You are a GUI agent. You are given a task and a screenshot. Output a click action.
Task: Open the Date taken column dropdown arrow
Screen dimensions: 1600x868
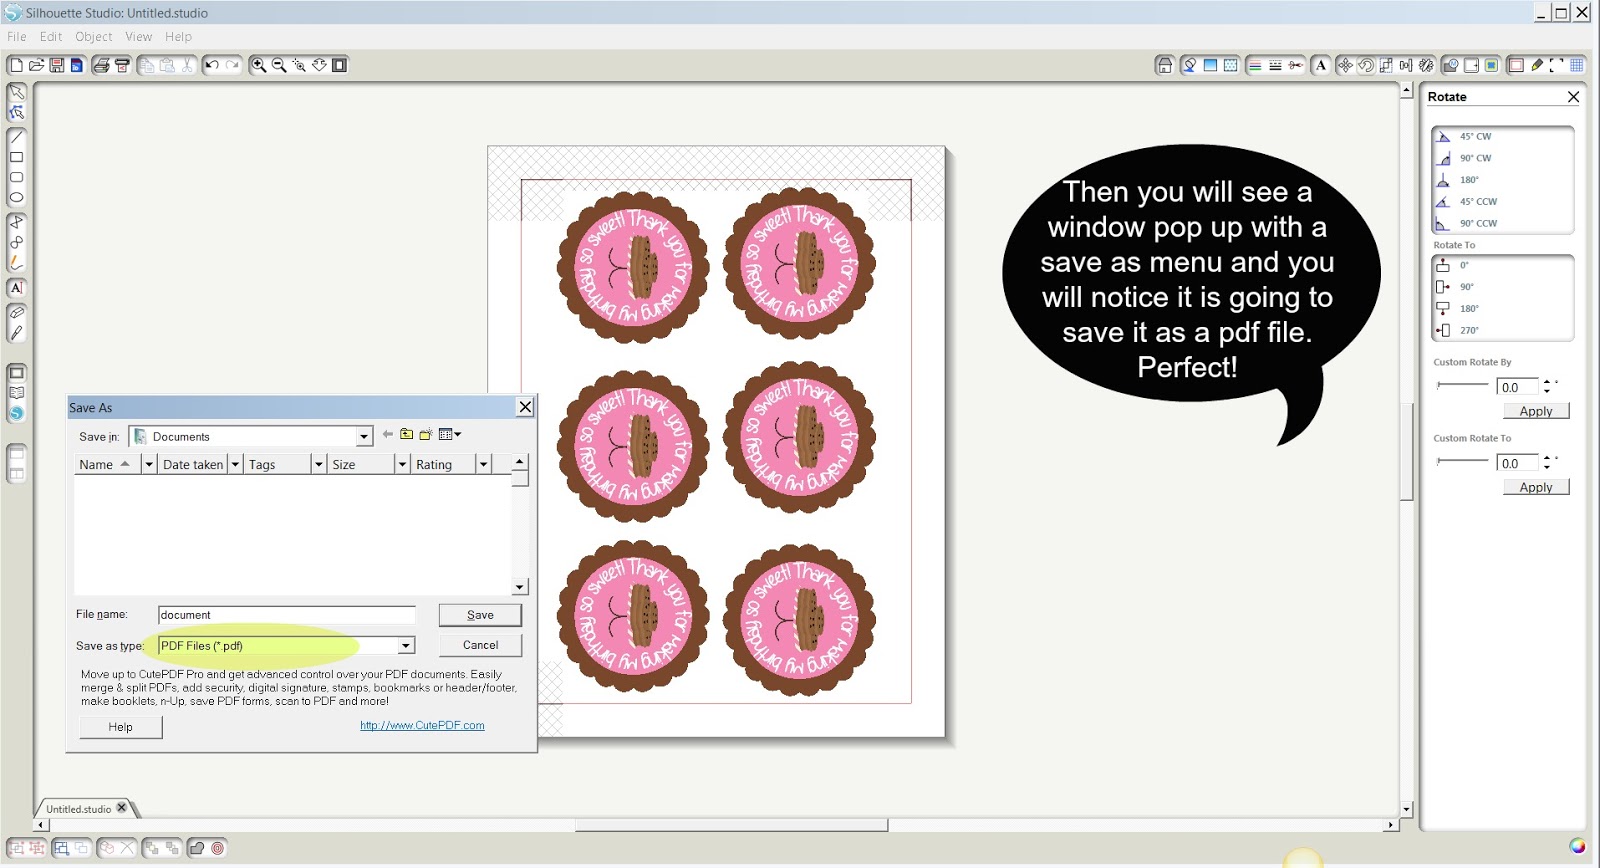click(235, 464)
